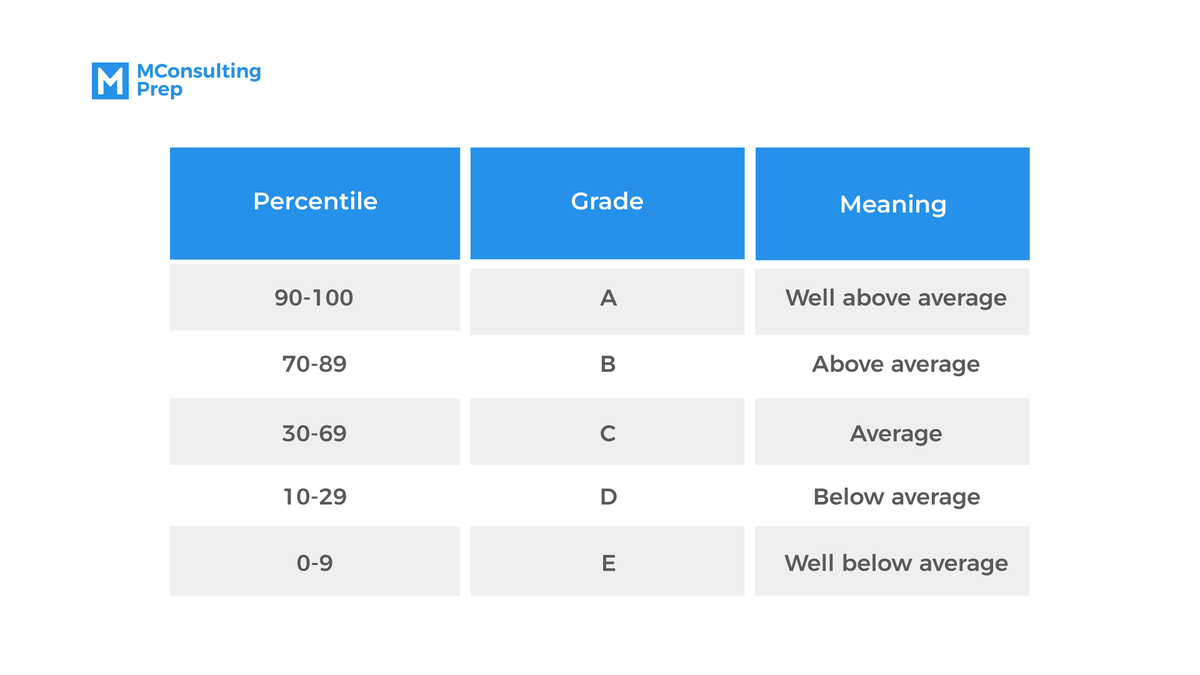
Task: Click the Average meaning cell for grade C
Action: pos(895,433)
